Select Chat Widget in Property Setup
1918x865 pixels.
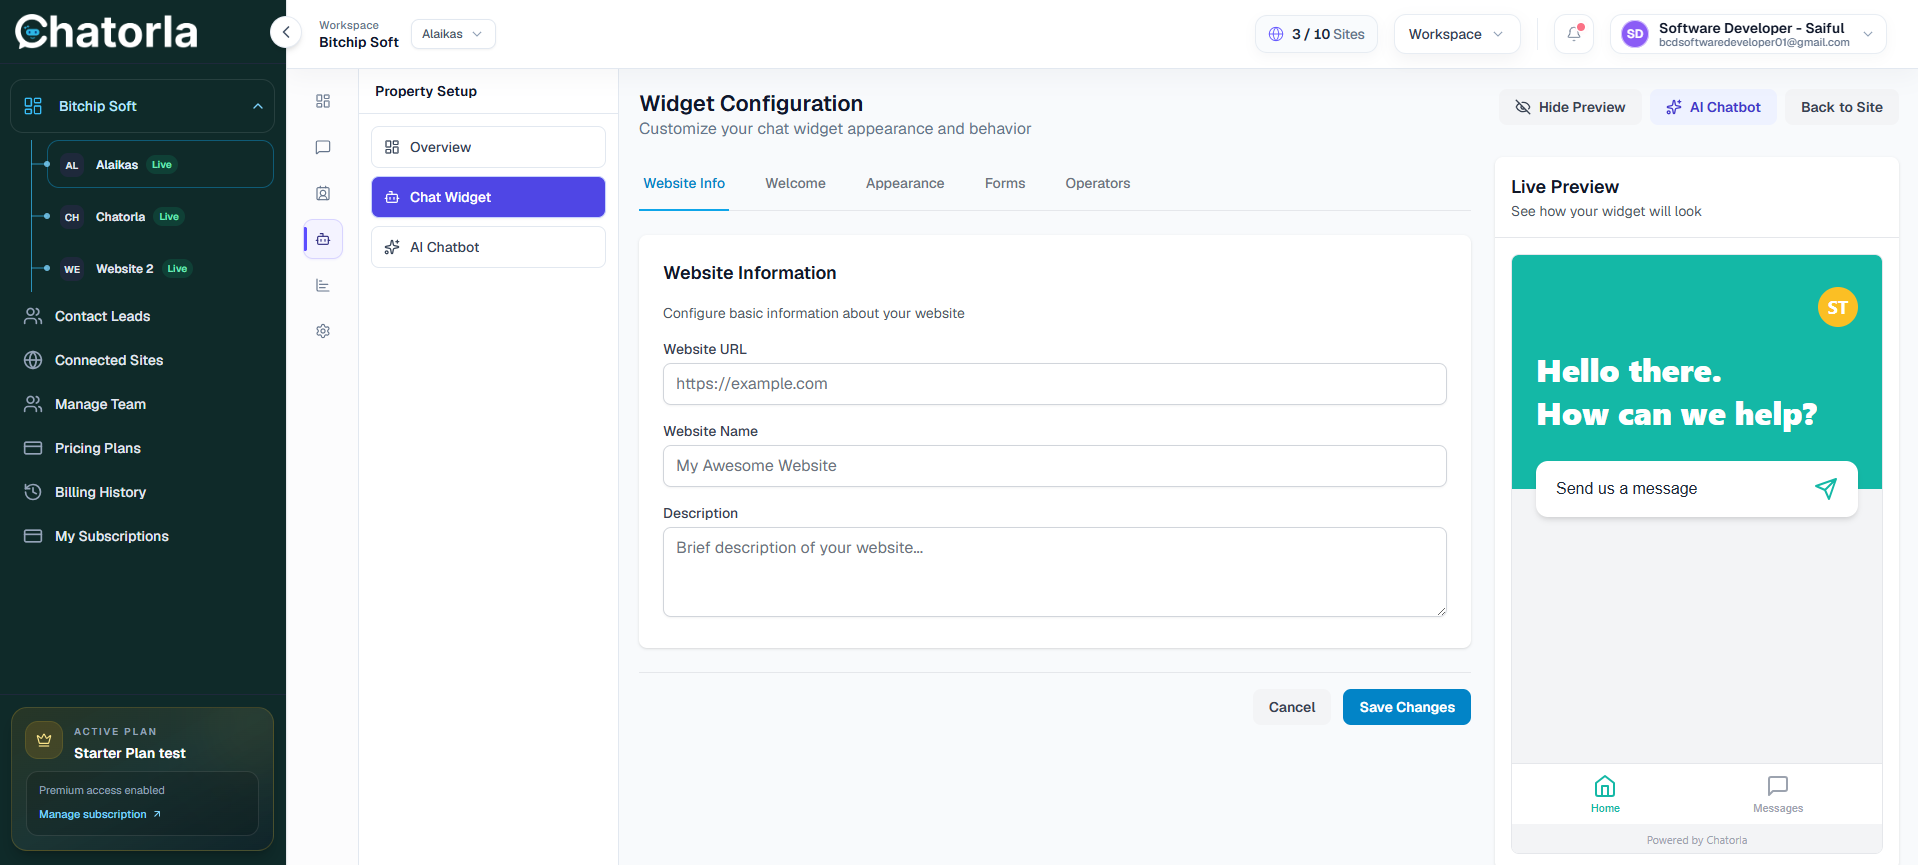click(x=488, y=197)
